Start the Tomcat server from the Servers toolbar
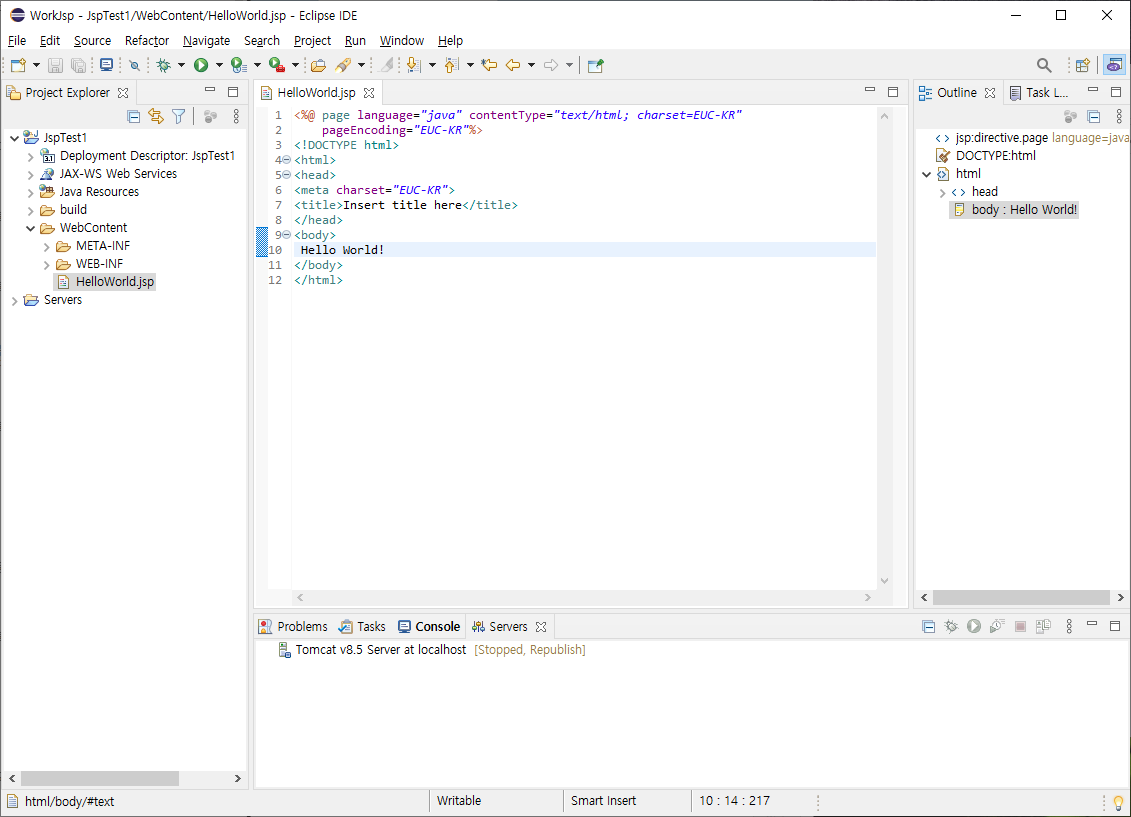 (974, 626)
